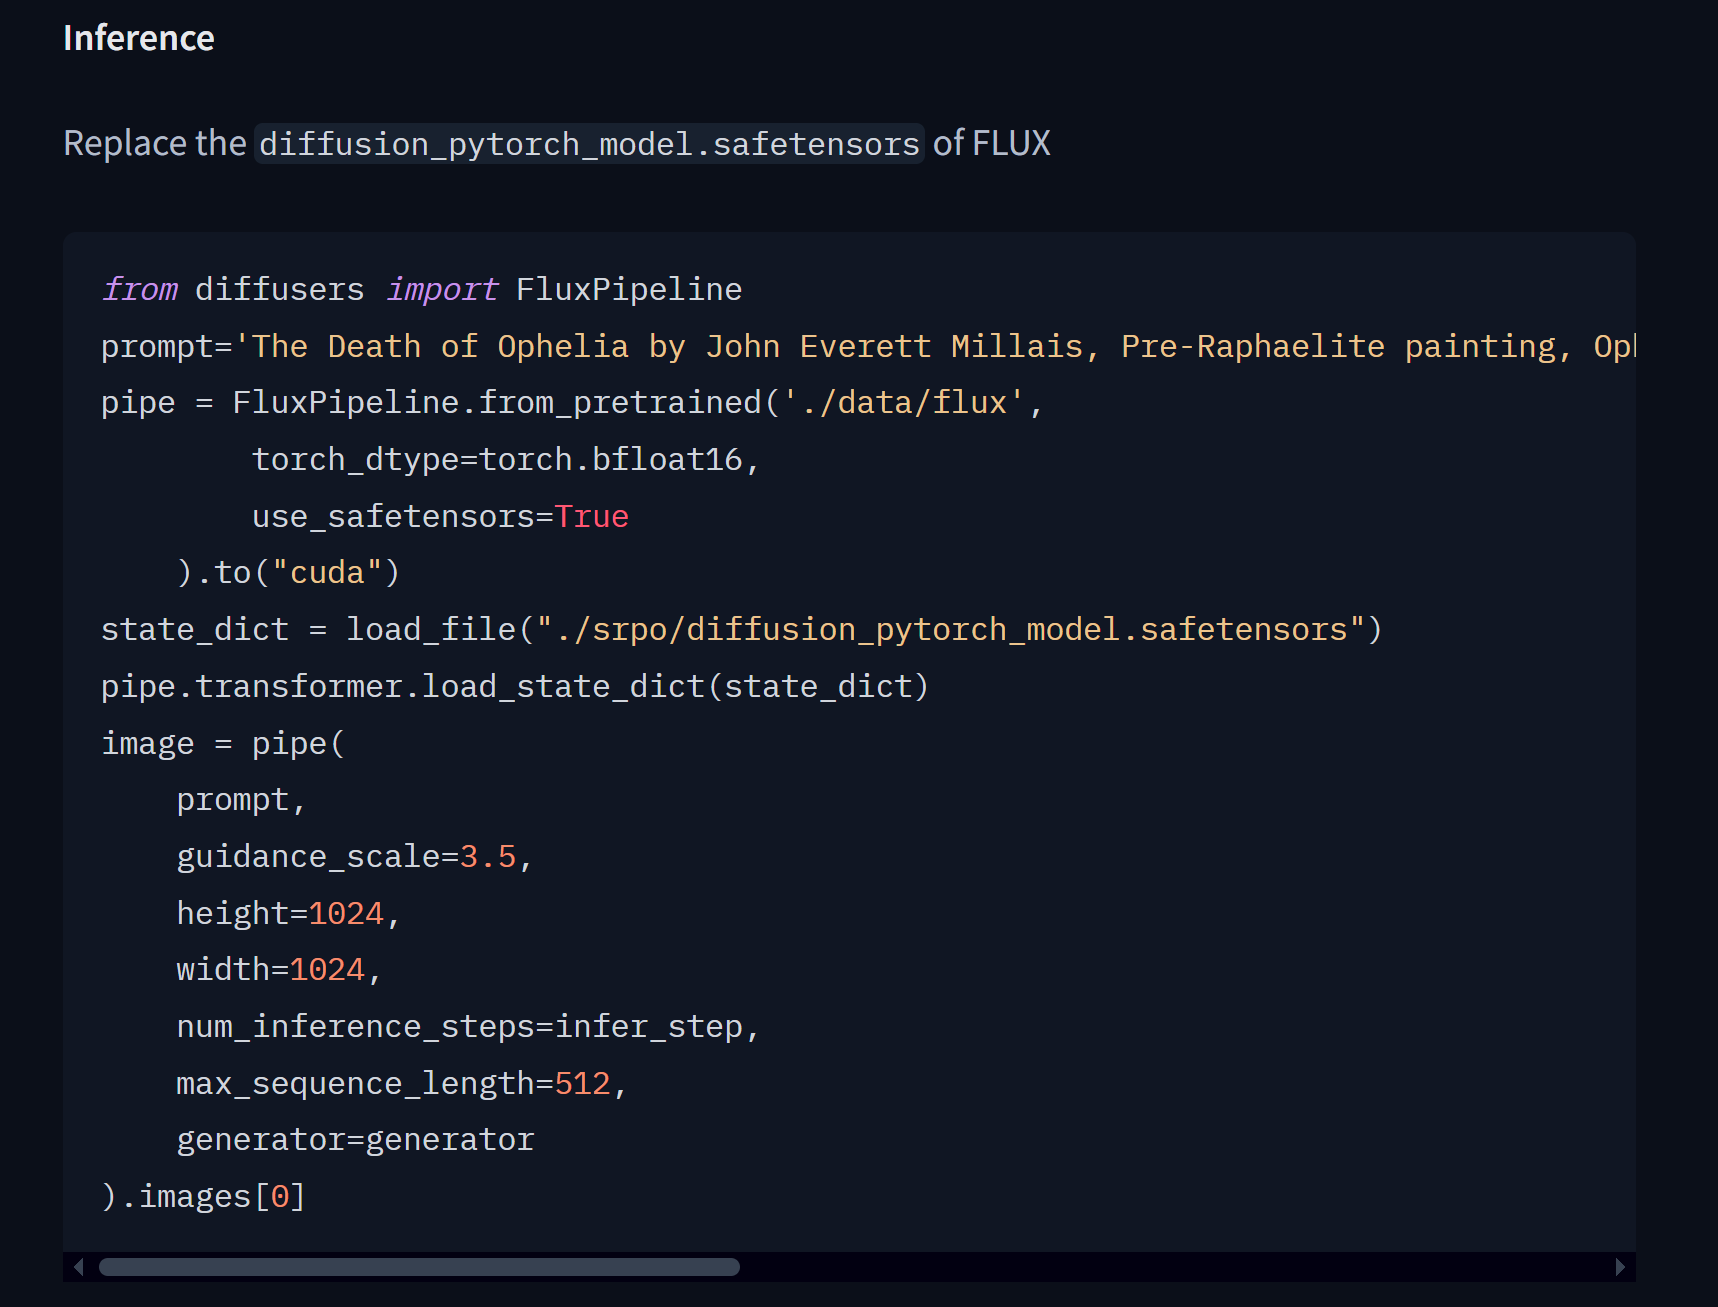The image size is (1718, 1307).
Task: Click the text 'of FLUX'
Action: pos(992,143)
